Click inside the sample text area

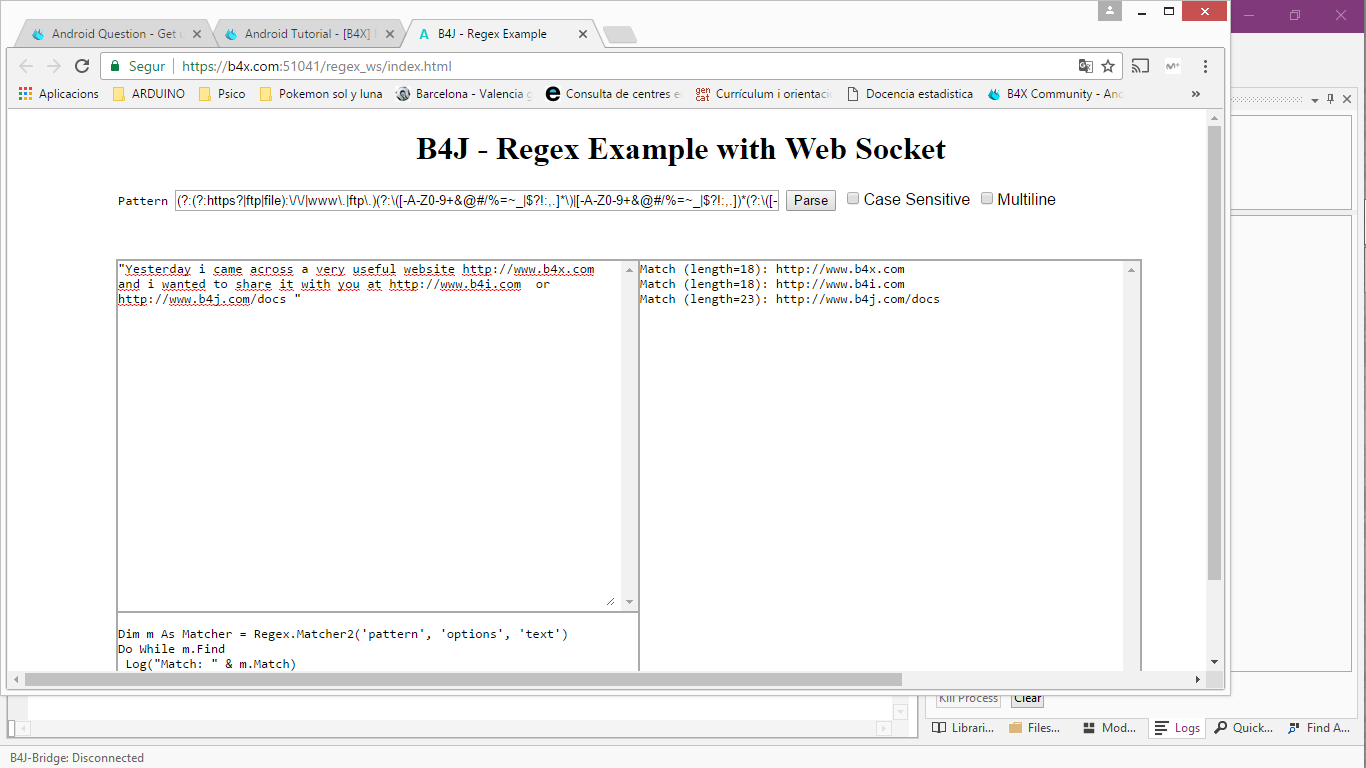pyautogui.click(x=370, y=435)
